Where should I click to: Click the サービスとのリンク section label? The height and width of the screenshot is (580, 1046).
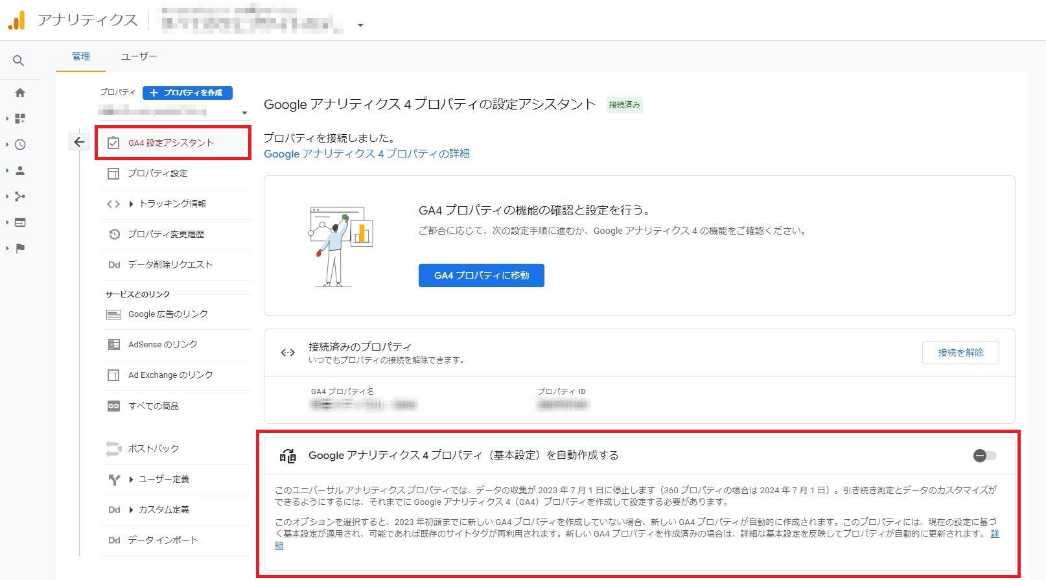click(x=137, y=294)
